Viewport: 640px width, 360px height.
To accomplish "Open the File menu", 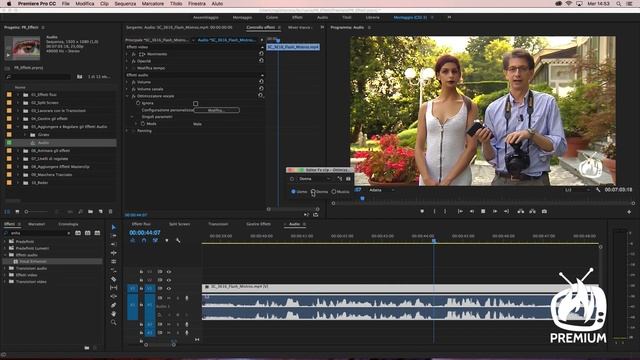I will pyautogui.click(x=65, y=3).
